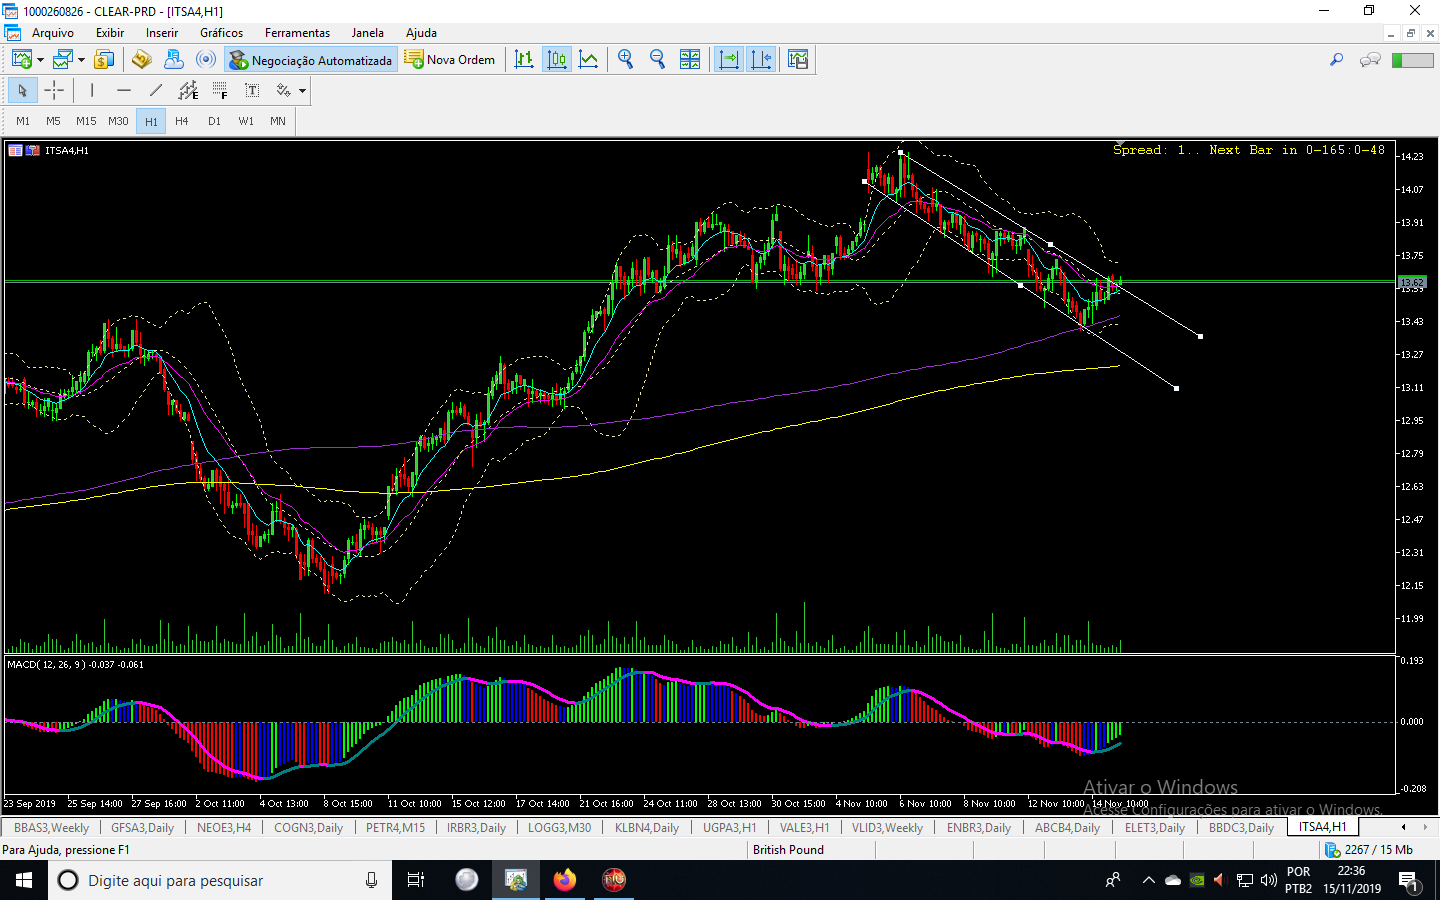Open Firefox from the Windows taskbar
The width and height of the screenshot is (1440, 900).
[x=565, y=880]
